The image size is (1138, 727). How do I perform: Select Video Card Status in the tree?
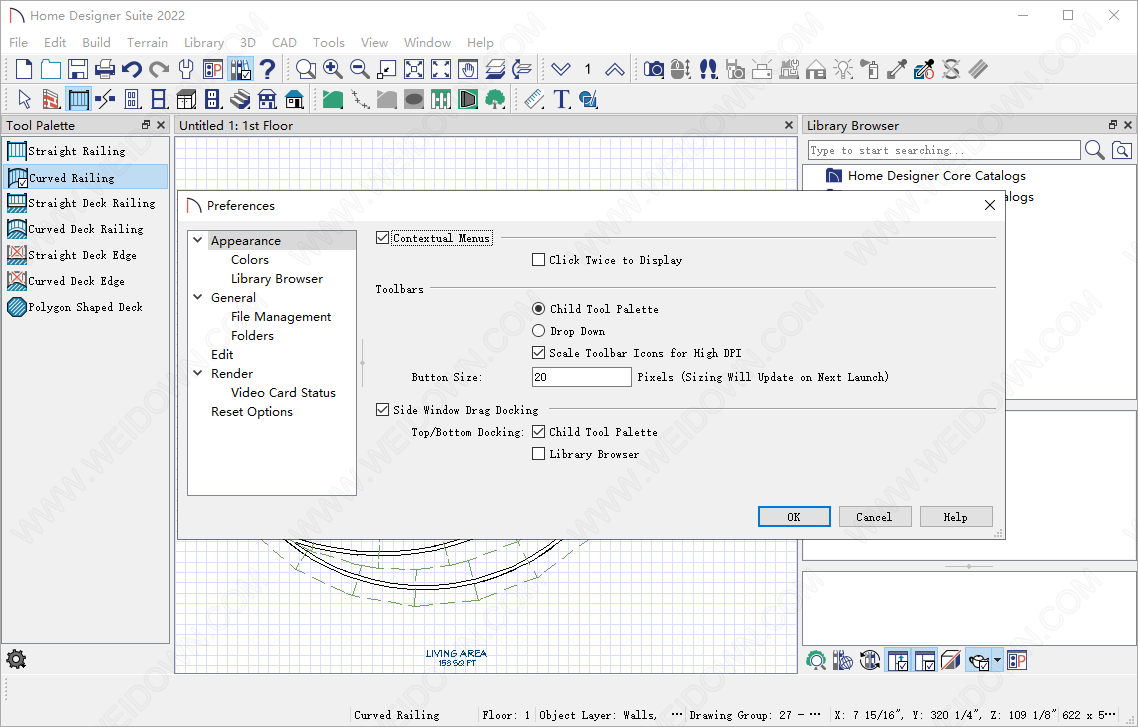(283, 393)
